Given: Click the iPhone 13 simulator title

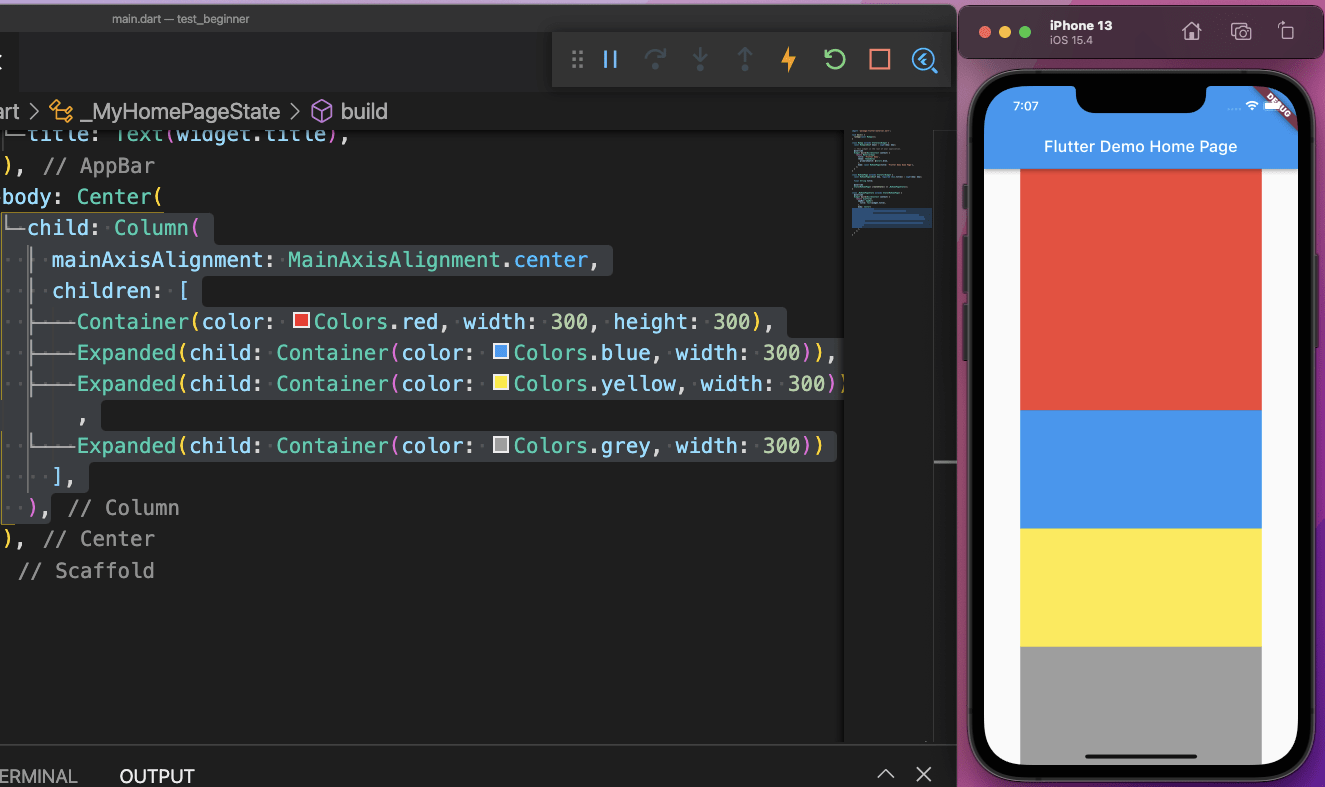Looking at the screenshot, I should (x=1081, y=25).
